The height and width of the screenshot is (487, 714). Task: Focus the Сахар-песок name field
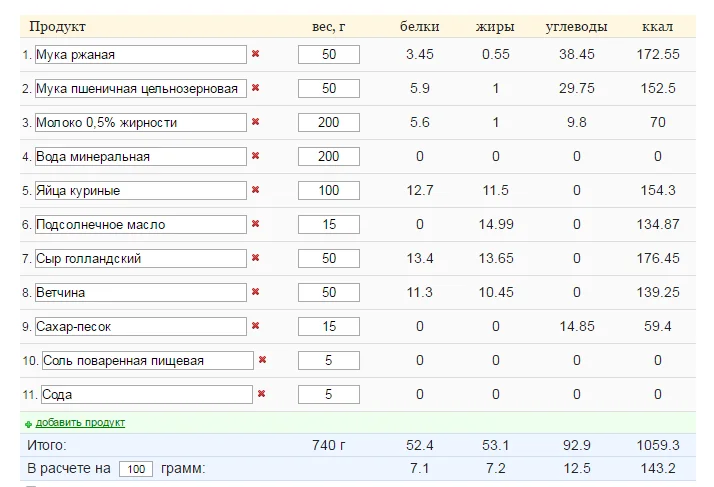[141, 327]
